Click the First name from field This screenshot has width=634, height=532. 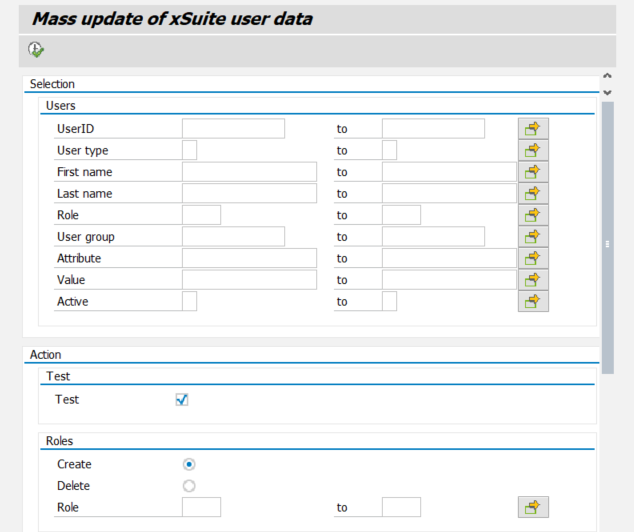(x=249, y=172)
